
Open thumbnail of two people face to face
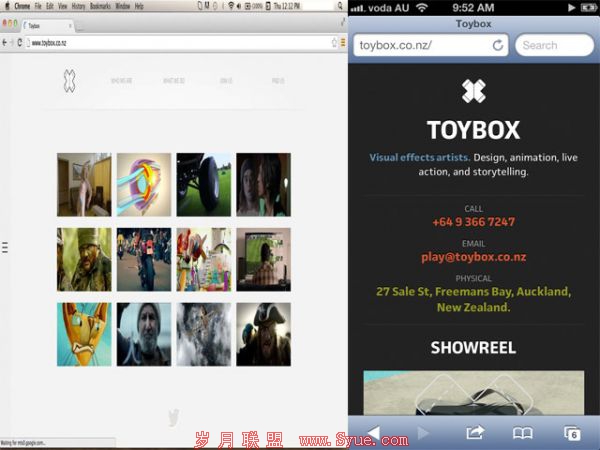[263, 184]
